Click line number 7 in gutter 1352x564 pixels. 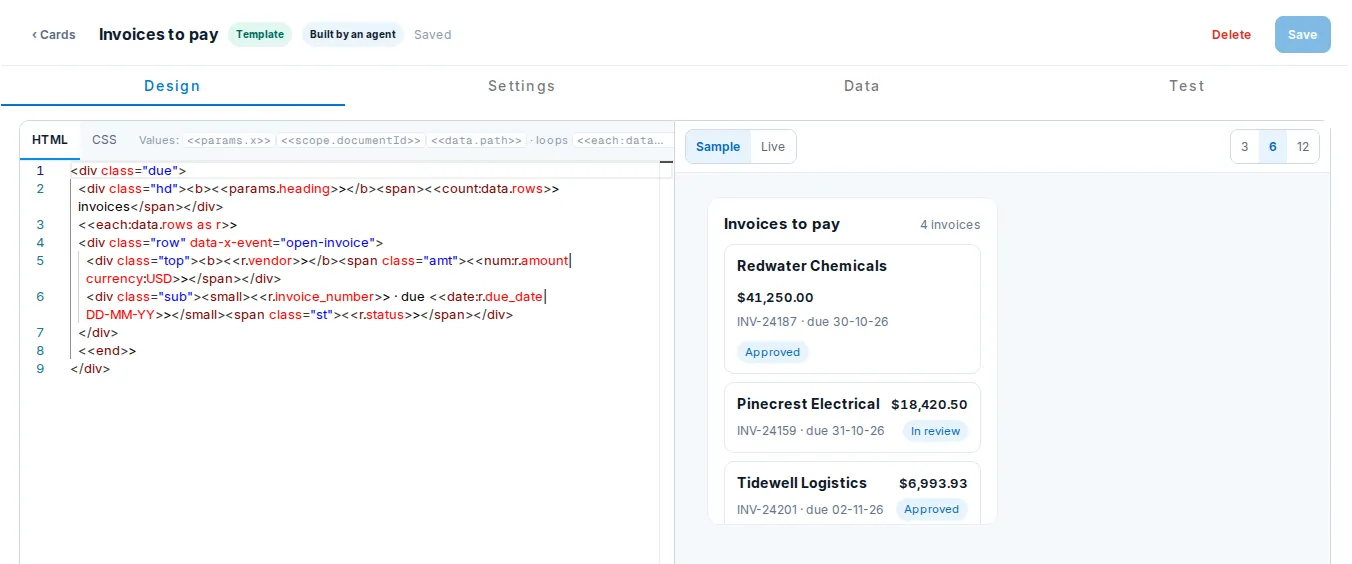click(40, 333)
